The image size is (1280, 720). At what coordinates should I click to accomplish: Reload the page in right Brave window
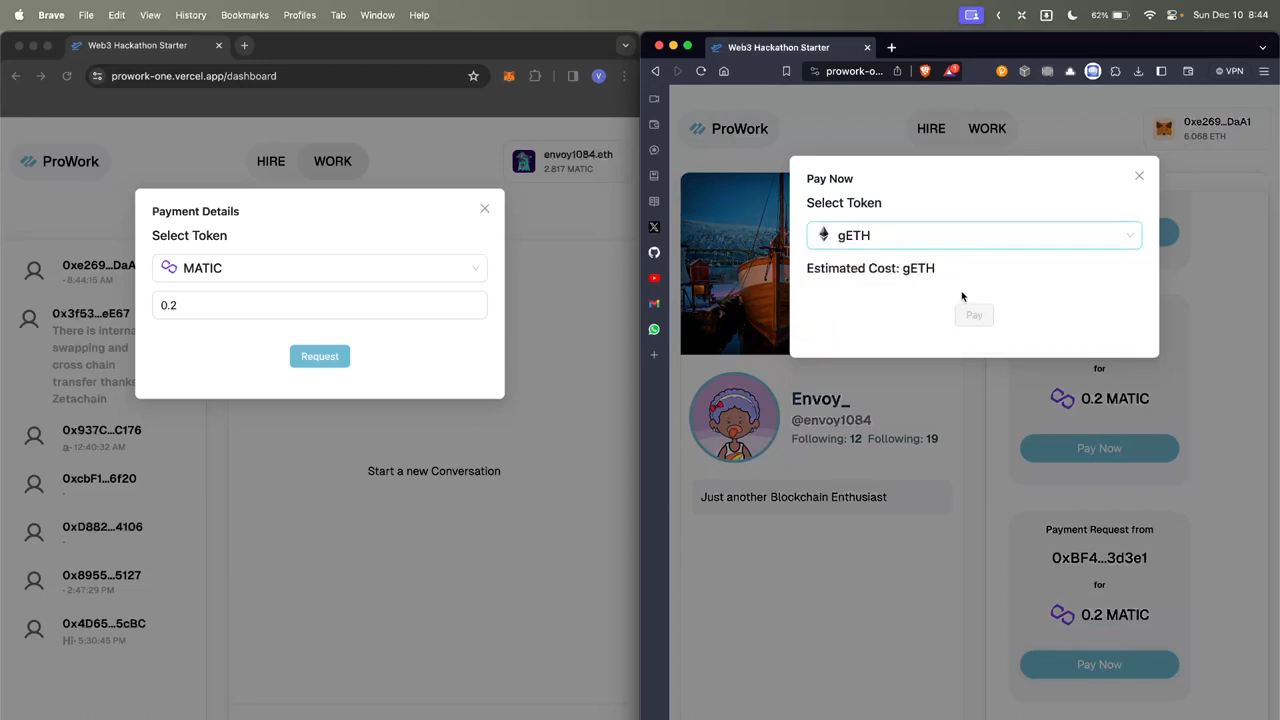[701, 71]
